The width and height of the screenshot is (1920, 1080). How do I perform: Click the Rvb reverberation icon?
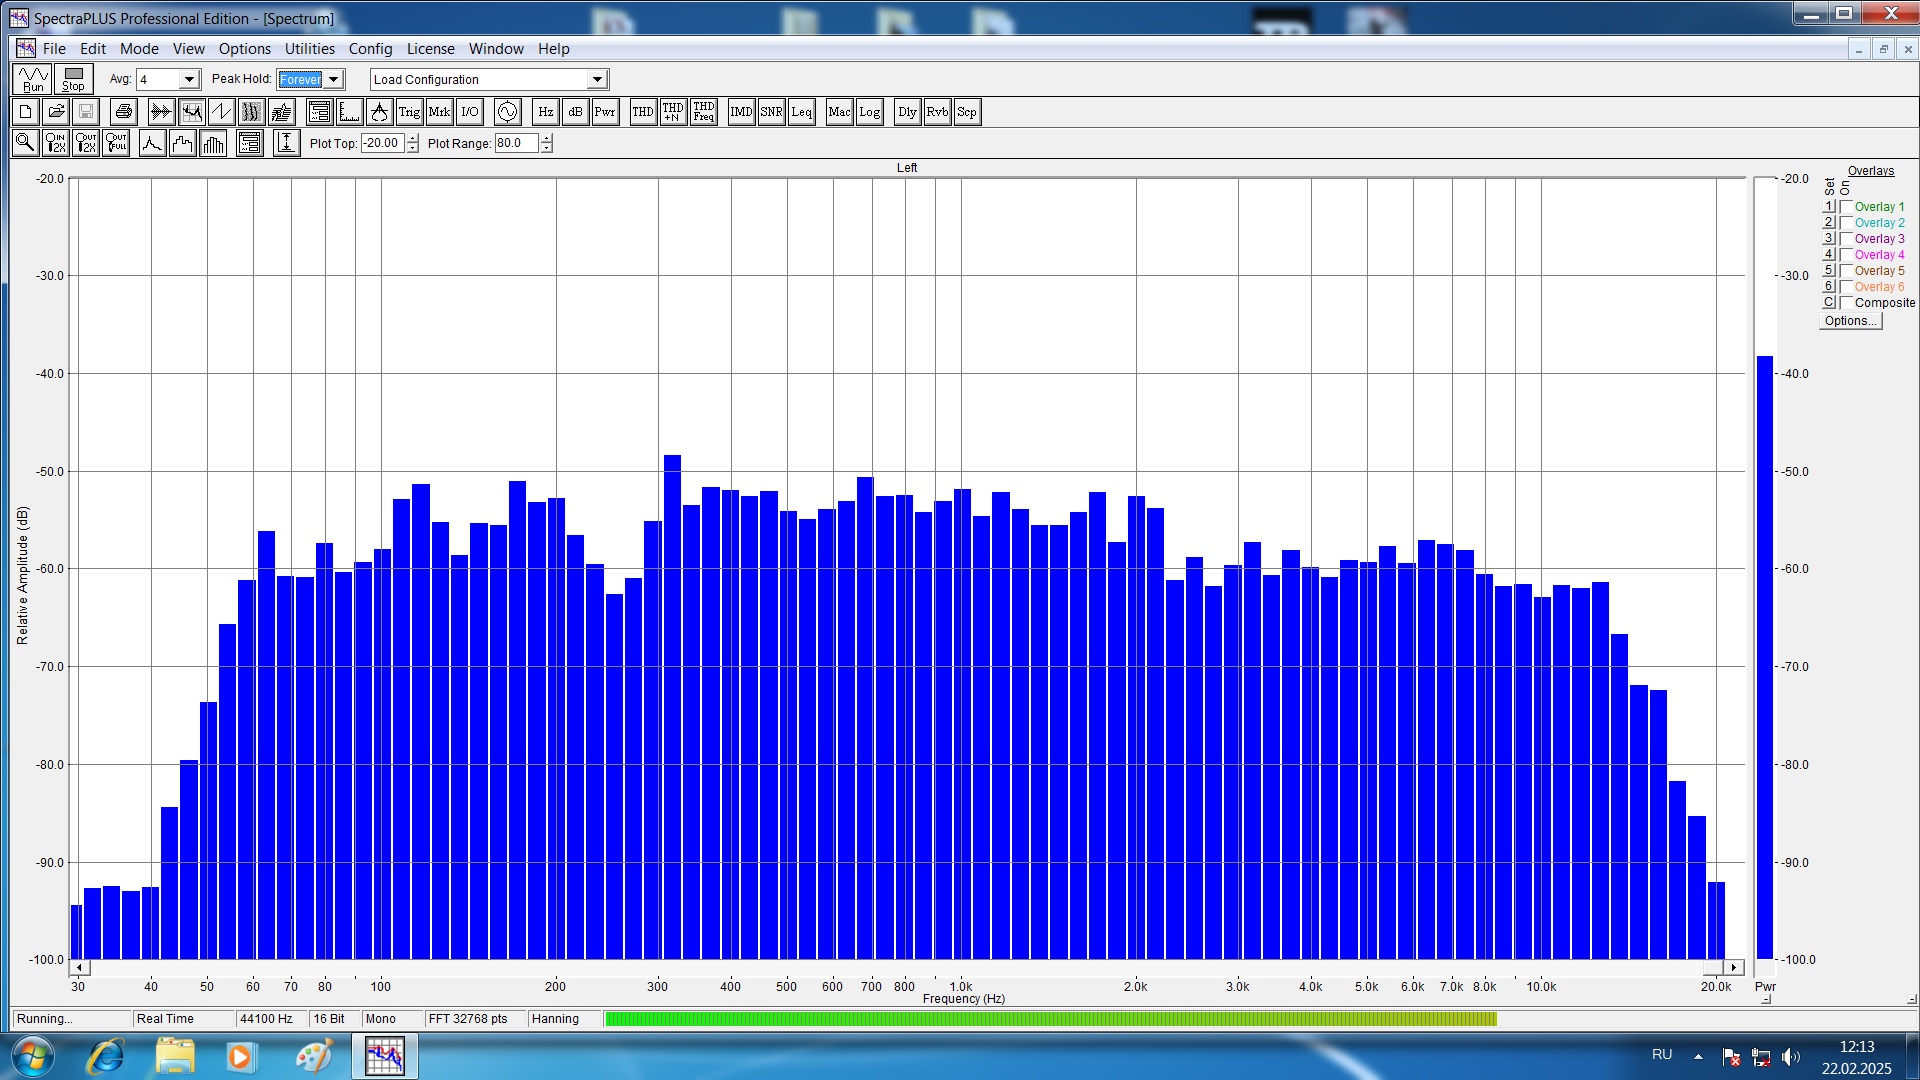tap(937, 112)
